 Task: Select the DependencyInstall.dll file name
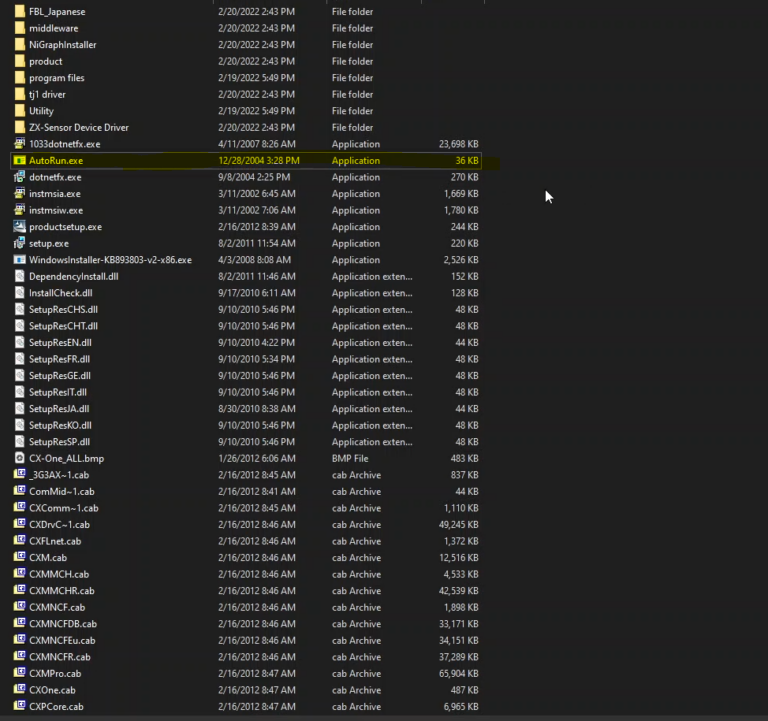(x=74, y=277)
